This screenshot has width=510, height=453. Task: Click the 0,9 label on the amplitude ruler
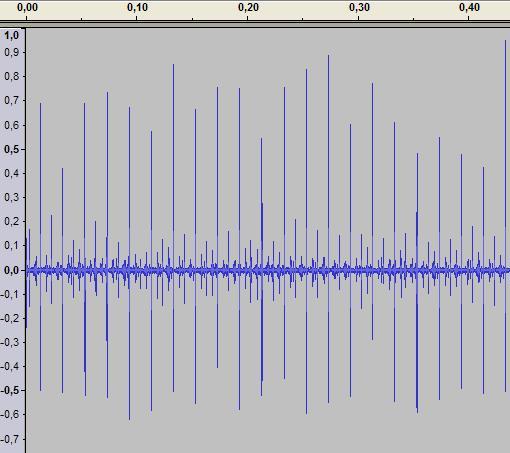point(12,53)
